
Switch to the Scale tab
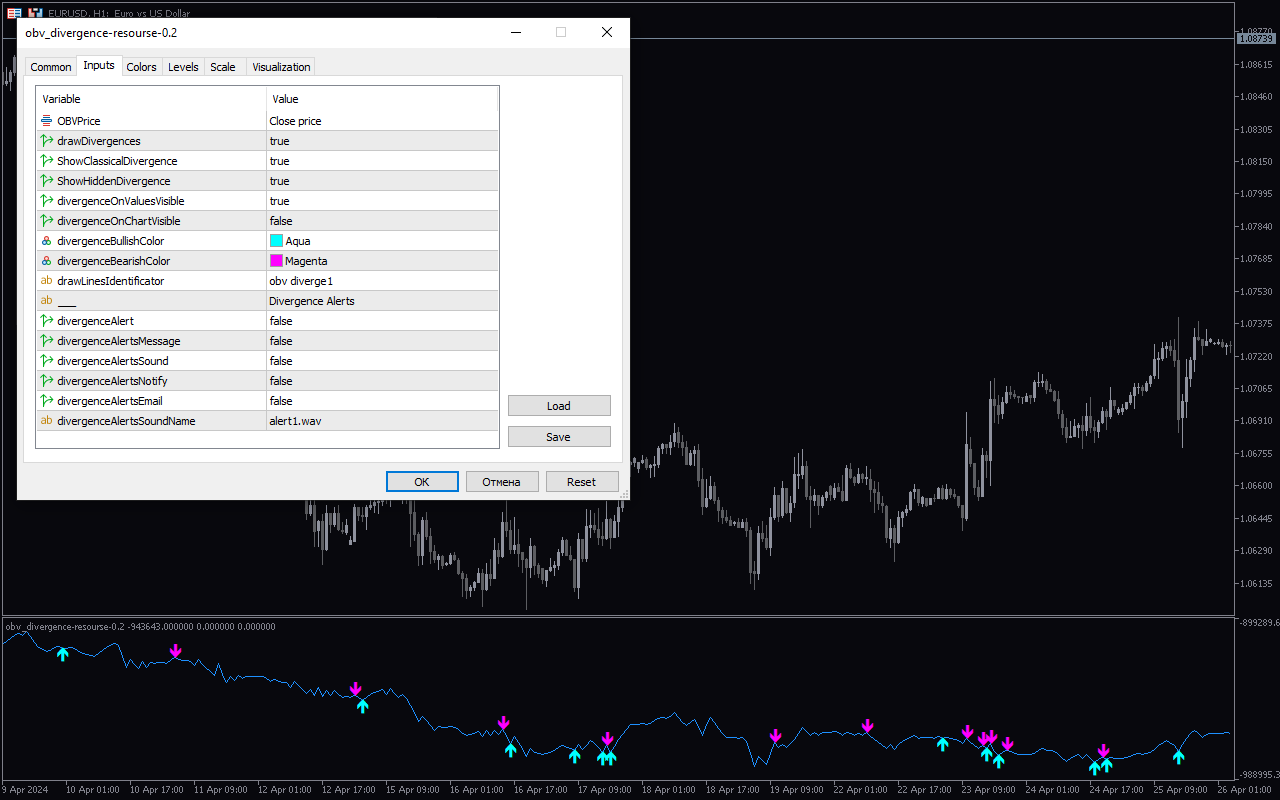(223, 67)
